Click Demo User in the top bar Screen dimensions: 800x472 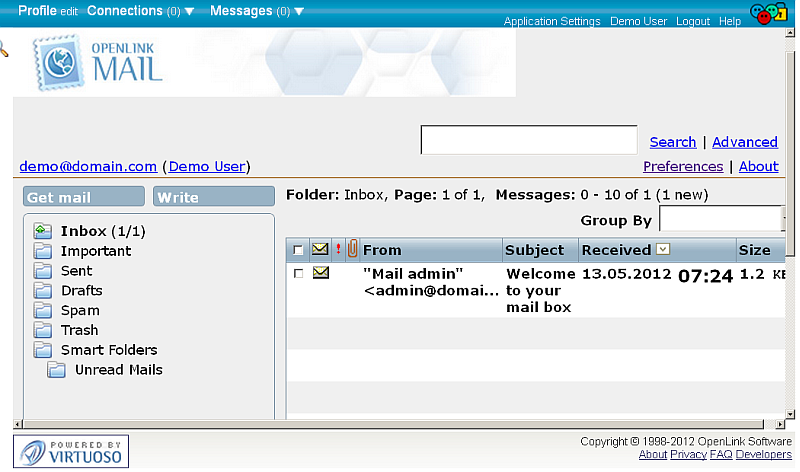pyautogui.click(x=638, y=21)
